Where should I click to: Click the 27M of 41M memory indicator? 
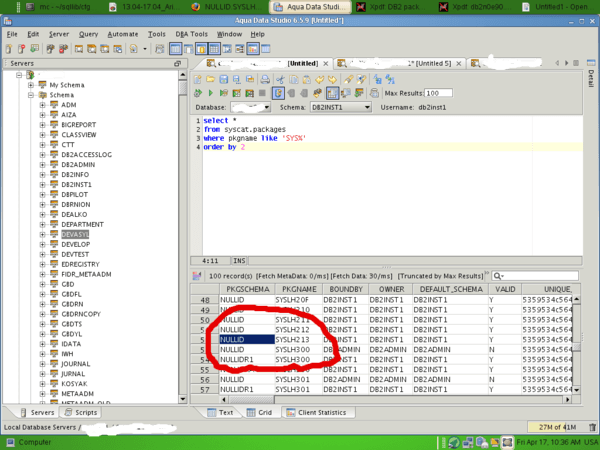click(x=557, y=427)
